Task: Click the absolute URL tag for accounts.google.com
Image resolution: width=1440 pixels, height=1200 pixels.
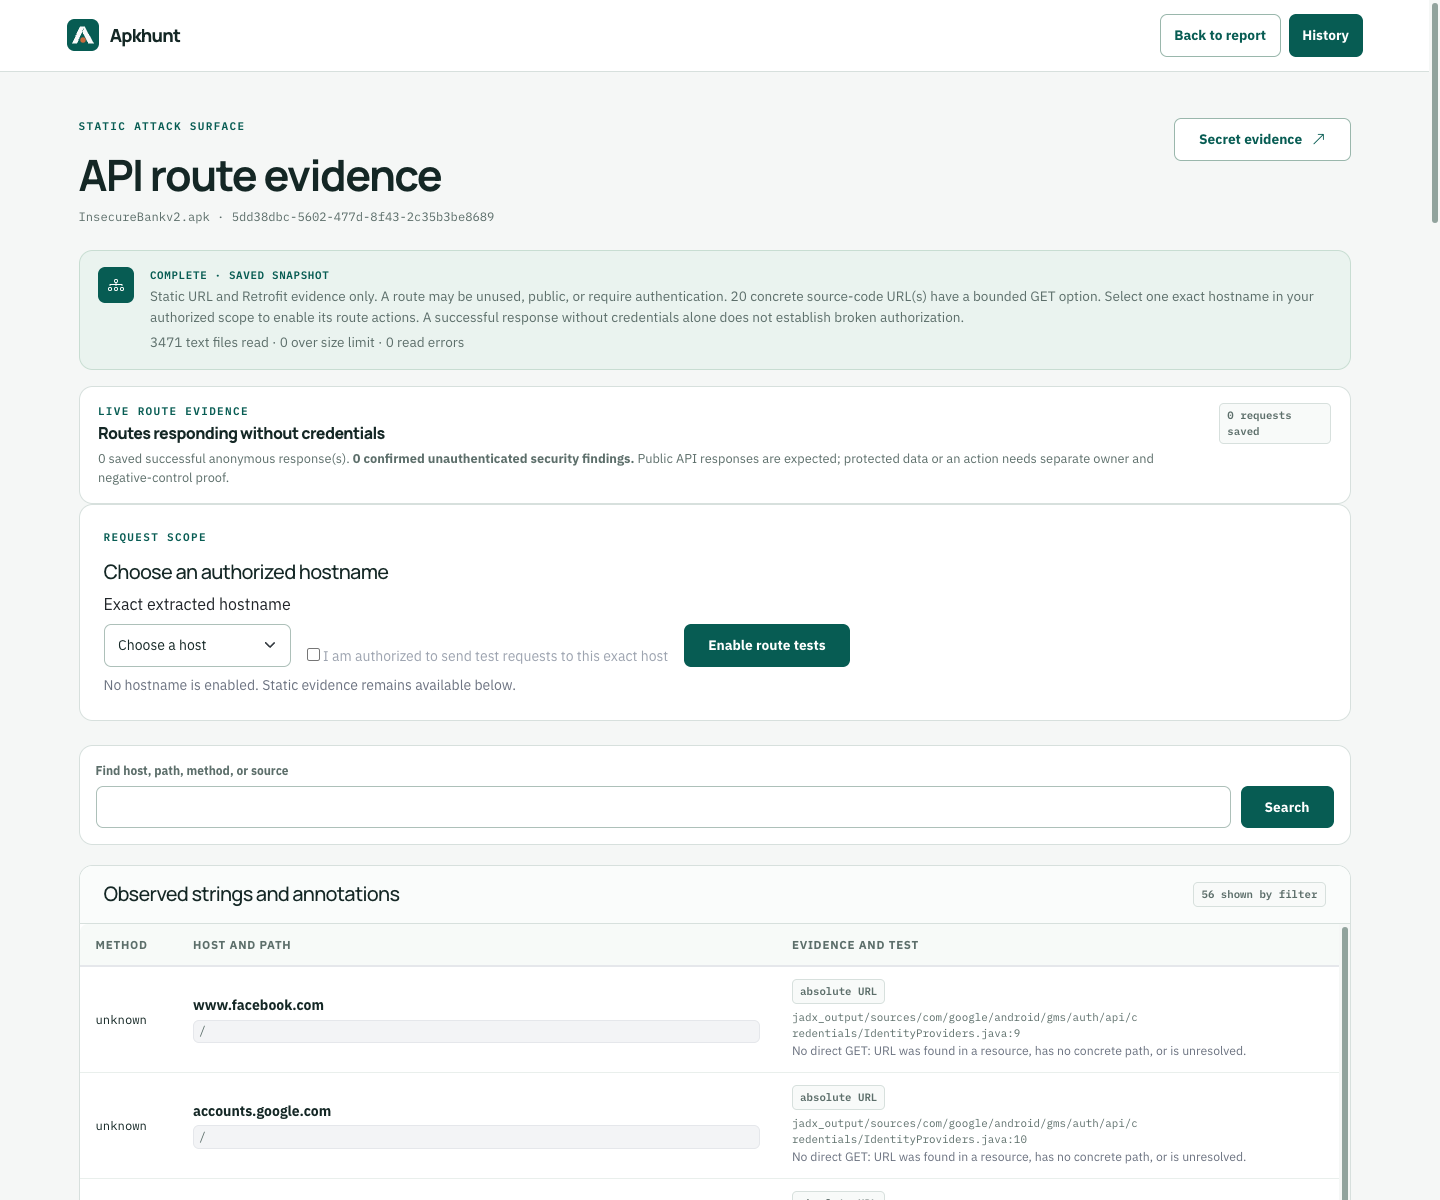Action: point(838,1097)
